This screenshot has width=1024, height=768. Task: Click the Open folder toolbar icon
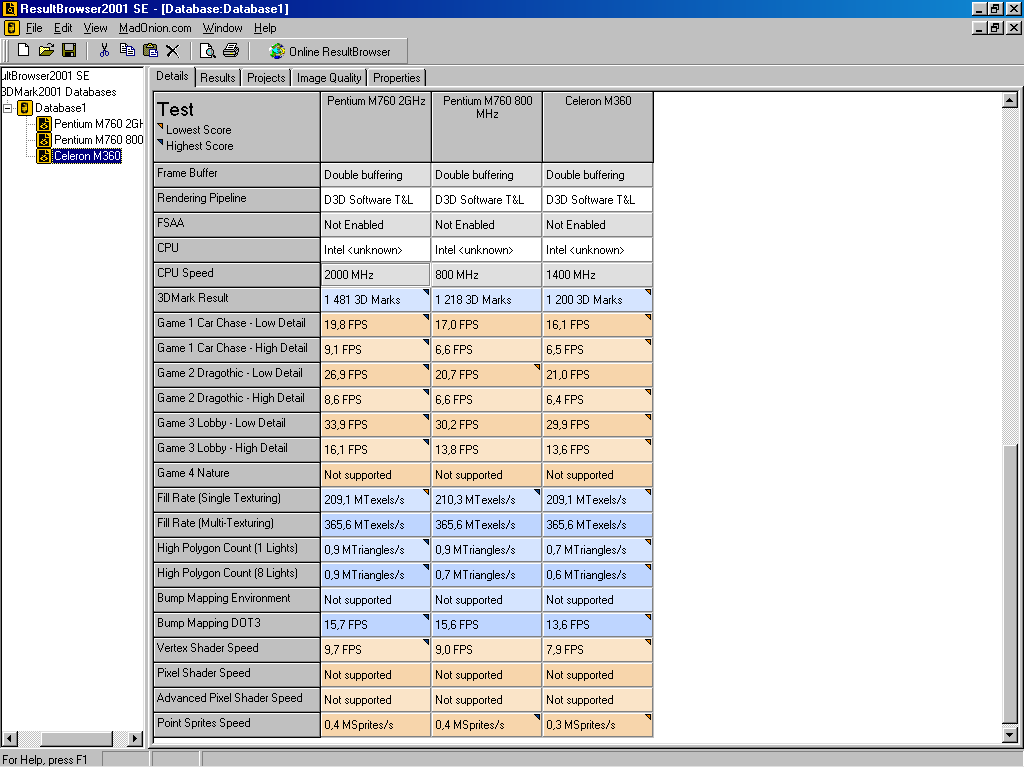46,50
